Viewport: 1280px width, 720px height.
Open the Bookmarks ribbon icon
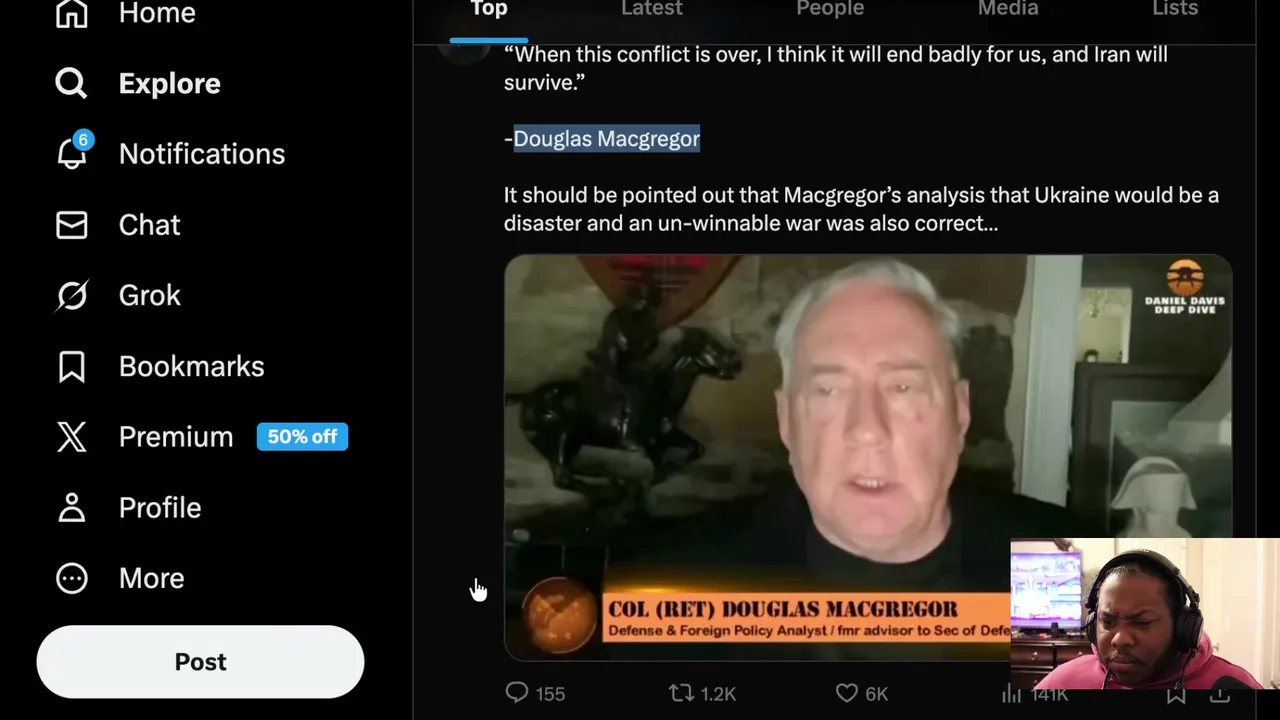tap(71, 366)
